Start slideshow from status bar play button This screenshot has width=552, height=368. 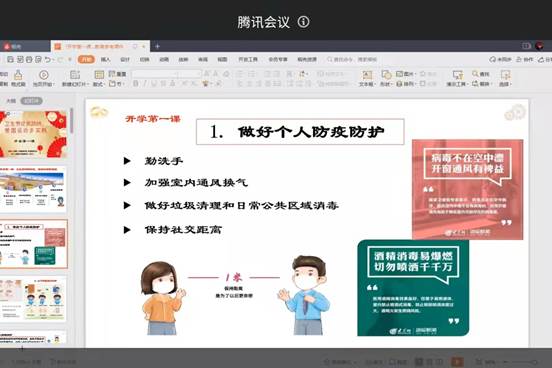[x=457, y=362]
